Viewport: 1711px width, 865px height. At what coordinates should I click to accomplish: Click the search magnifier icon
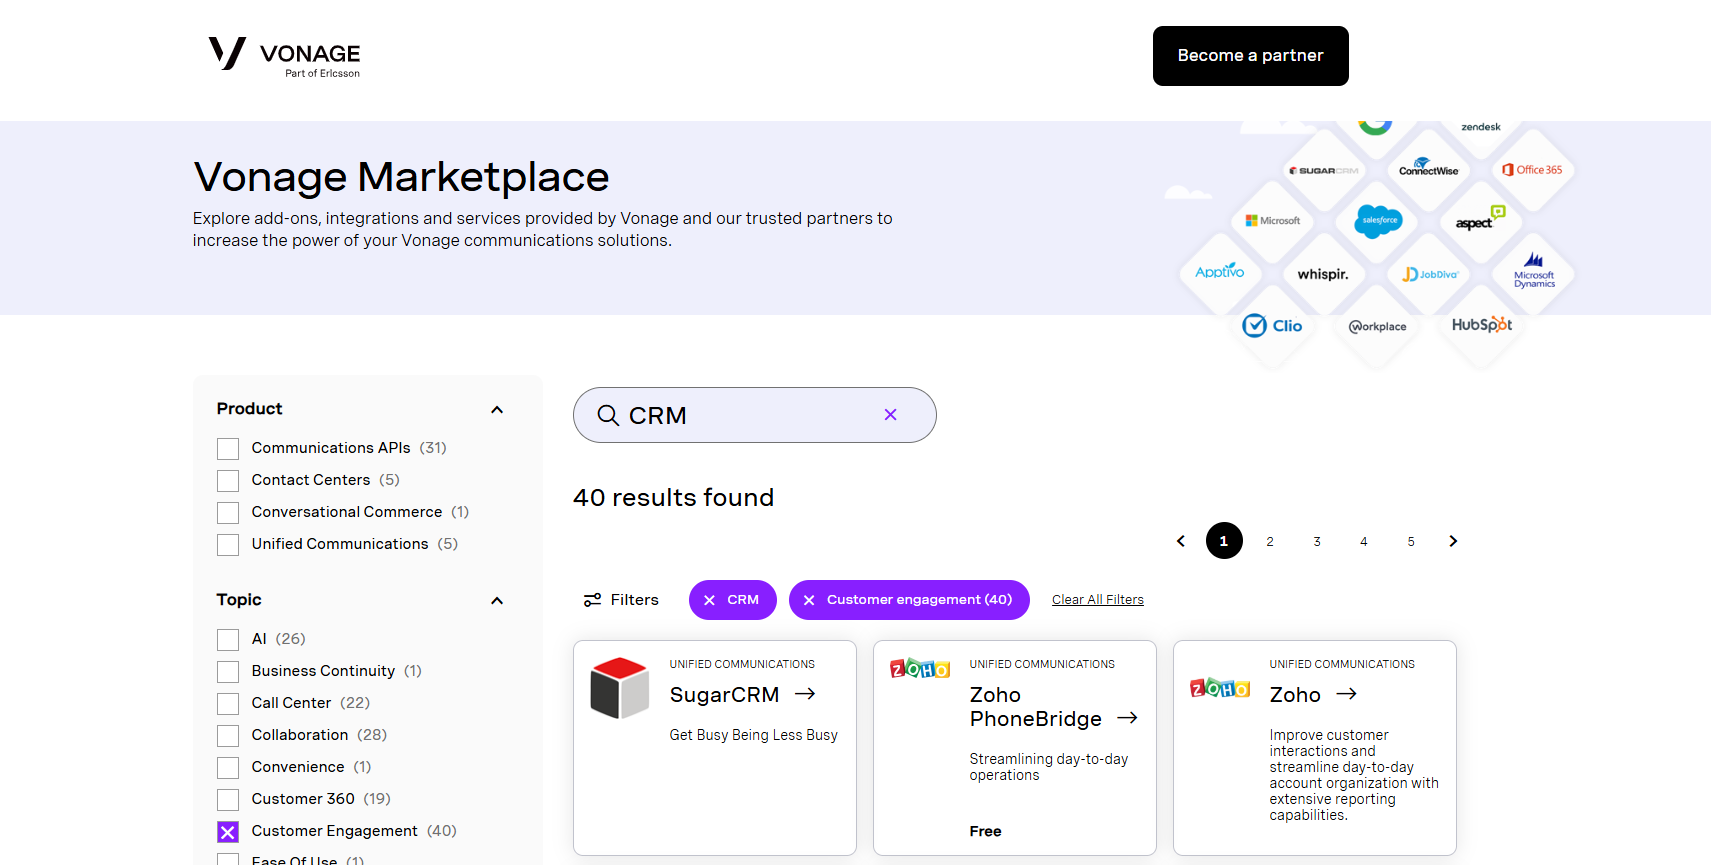pyautogui.click(x=608, y=415)
